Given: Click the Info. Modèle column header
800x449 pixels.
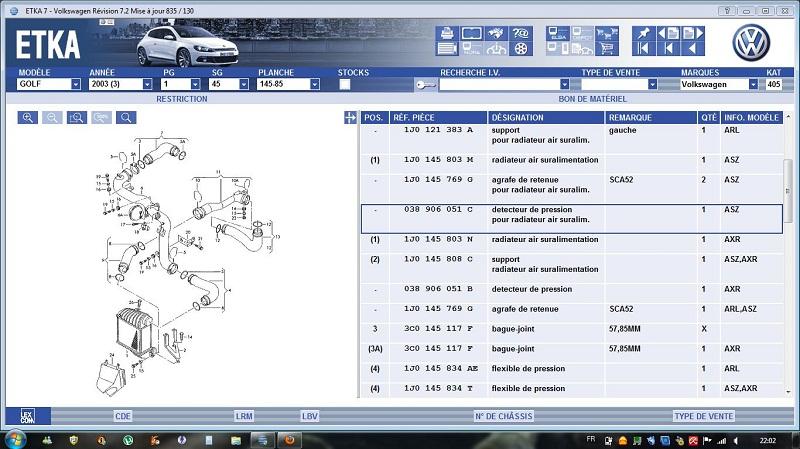Looking at the screenshot, I should pyautogui.click(x=751, y=118).
